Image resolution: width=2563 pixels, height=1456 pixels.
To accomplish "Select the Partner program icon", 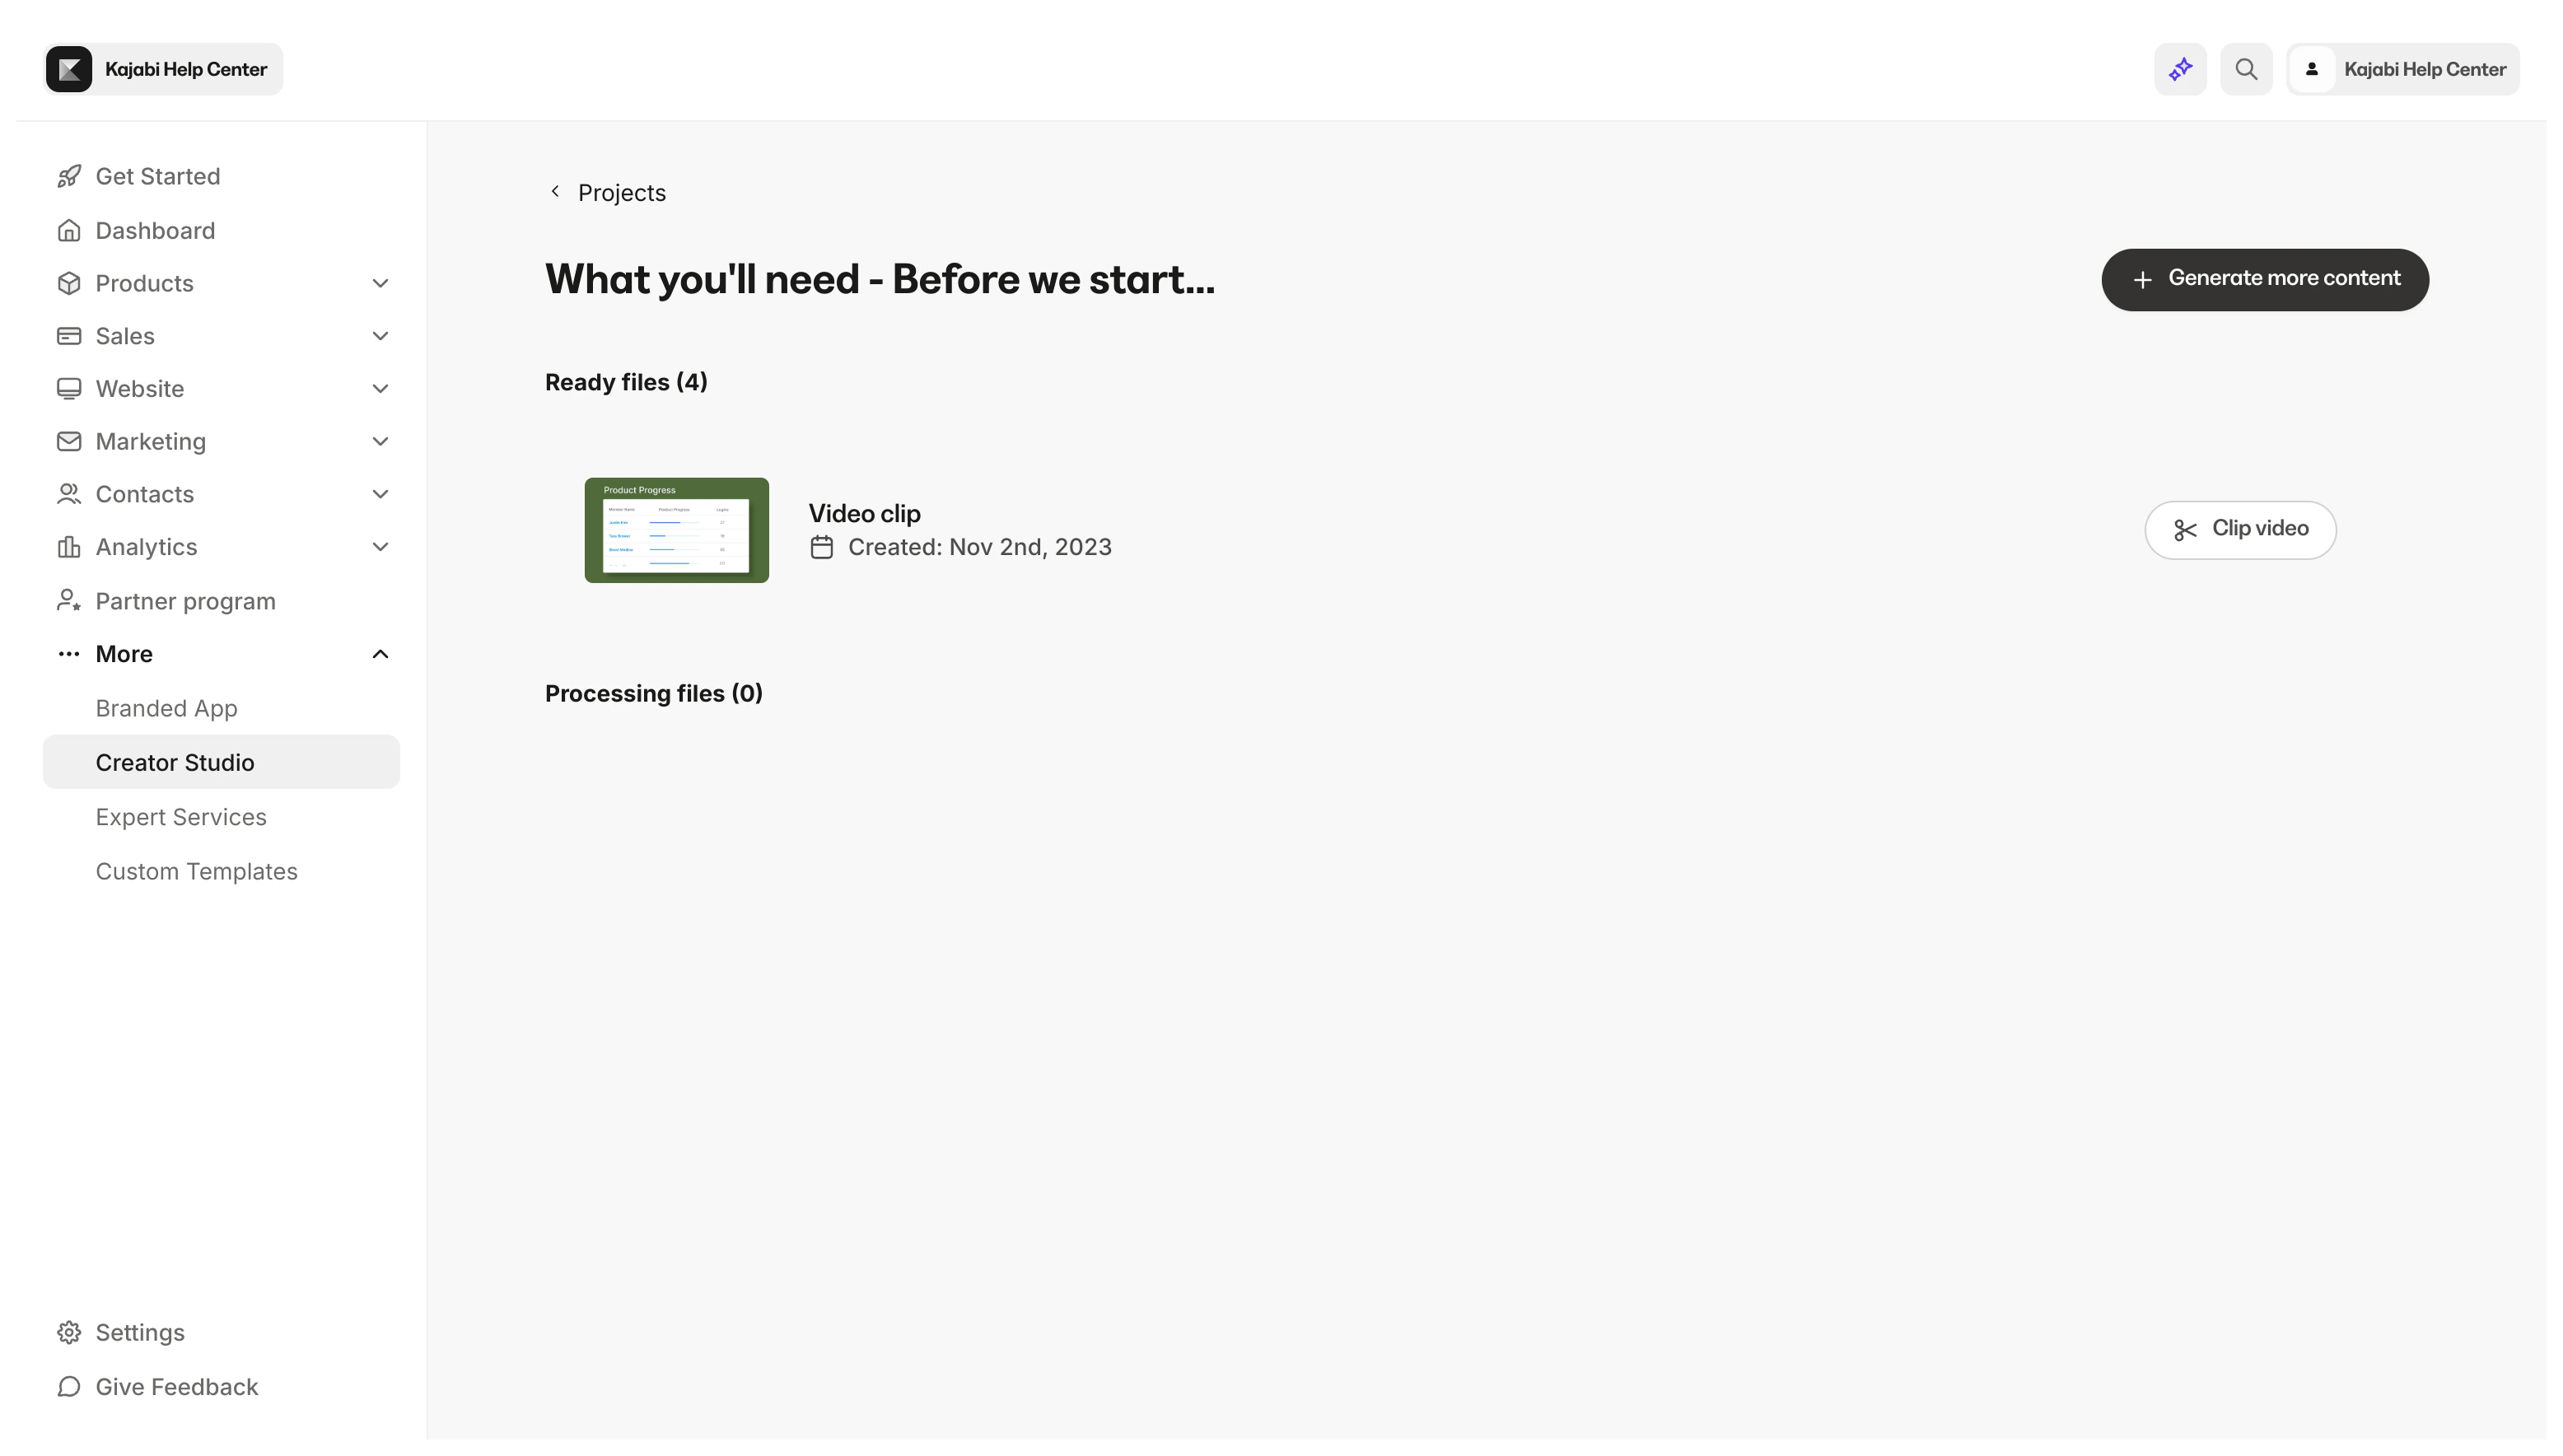I will tap(68, 600).
